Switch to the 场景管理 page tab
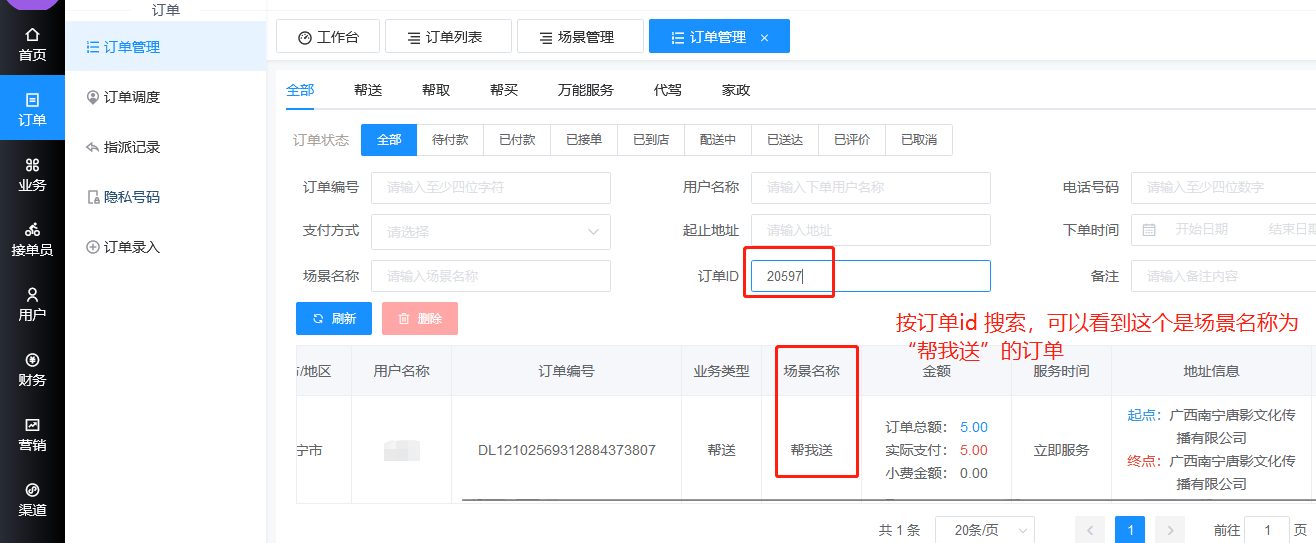Image resolution: width=1316 pixels, height=543 pixels. pos(580,36)
